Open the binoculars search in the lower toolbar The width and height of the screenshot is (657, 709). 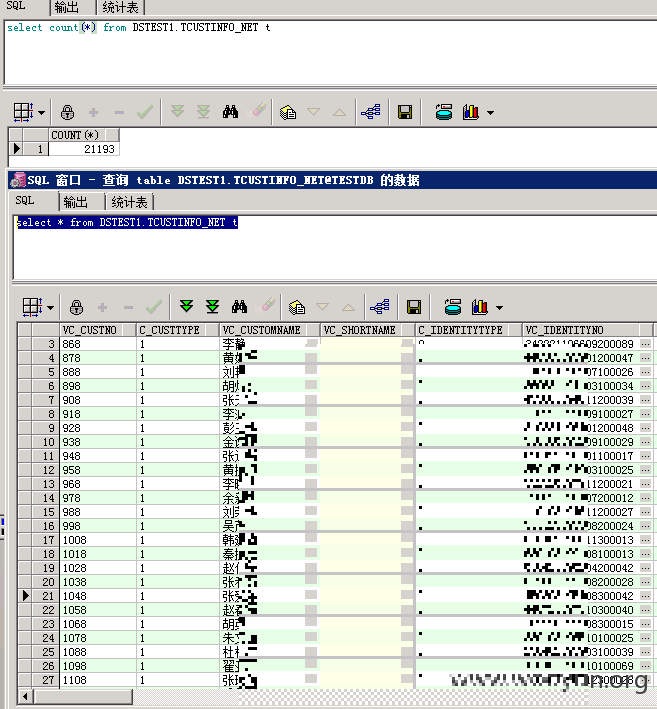(239, 307)
